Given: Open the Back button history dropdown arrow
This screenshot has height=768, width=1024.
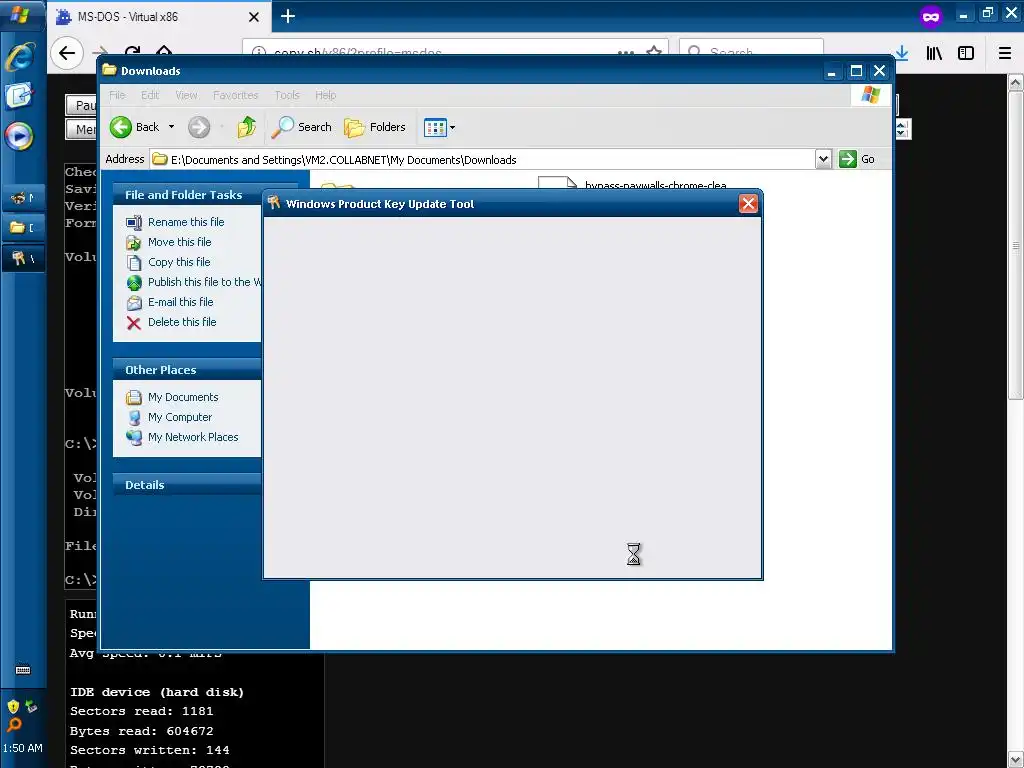Looking at the screenshot, I should click(172, 127).
